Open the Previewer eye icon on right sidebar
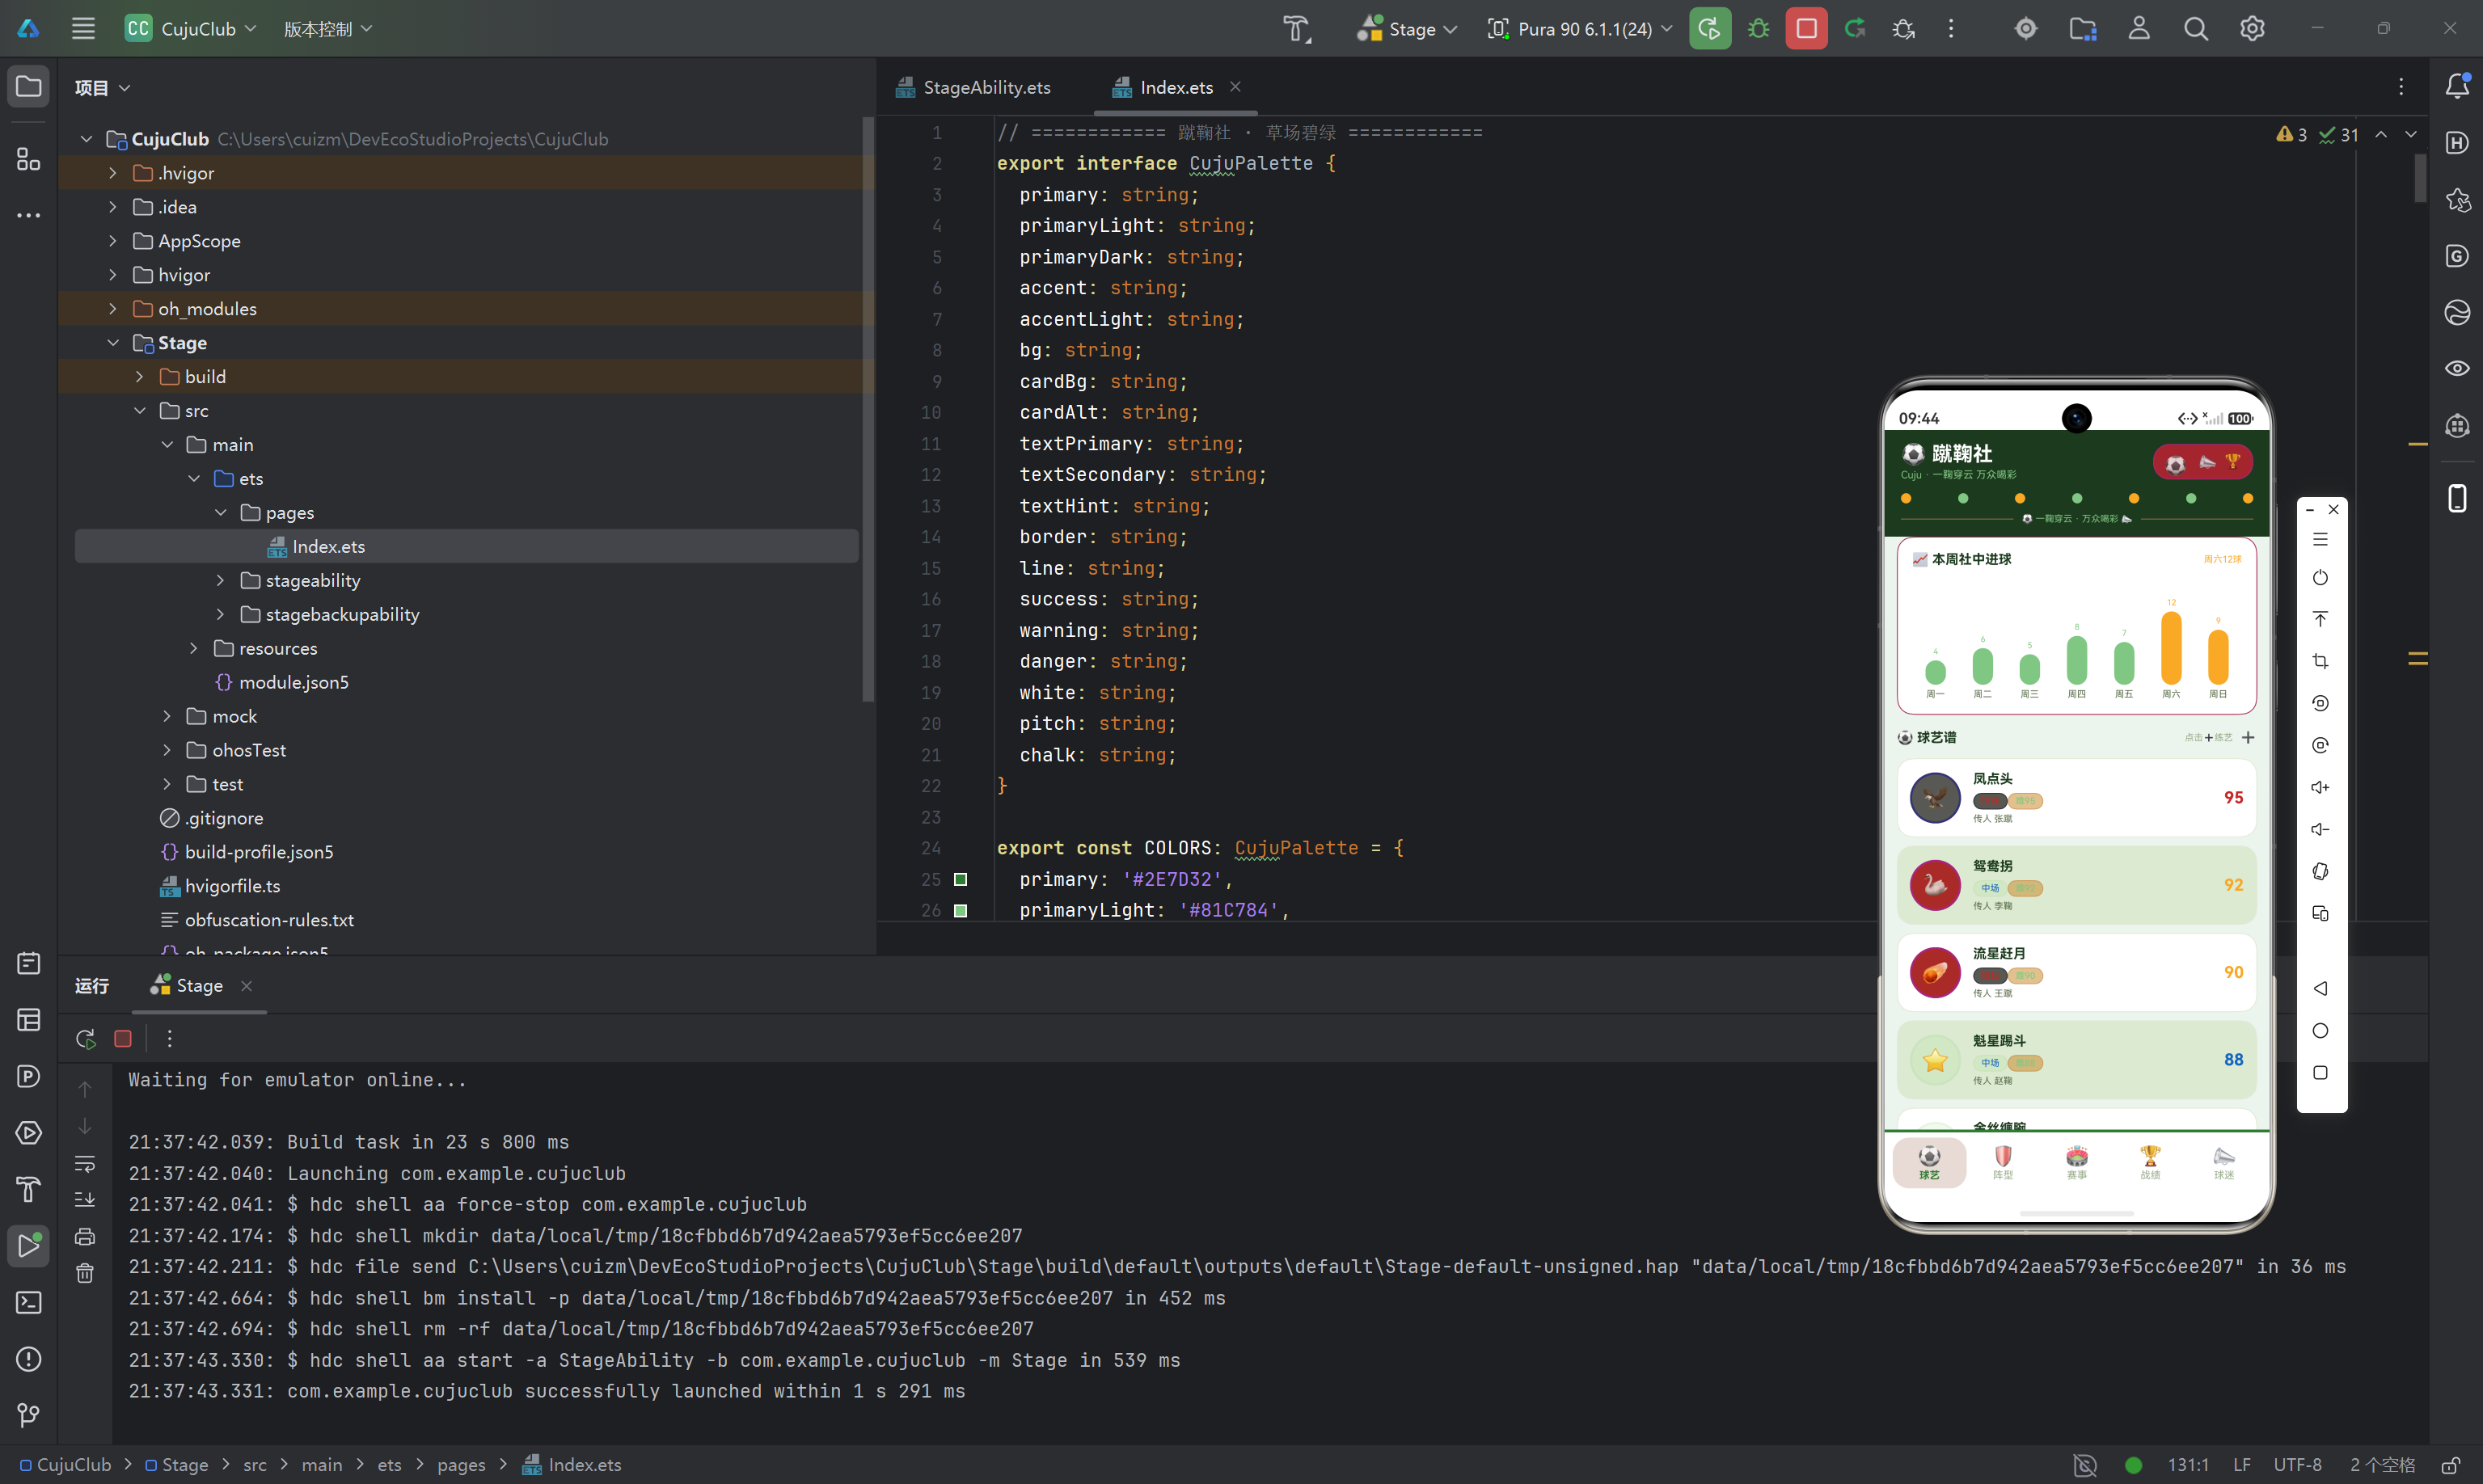The image size is (2483, 1484). [x=2457, y=369]
